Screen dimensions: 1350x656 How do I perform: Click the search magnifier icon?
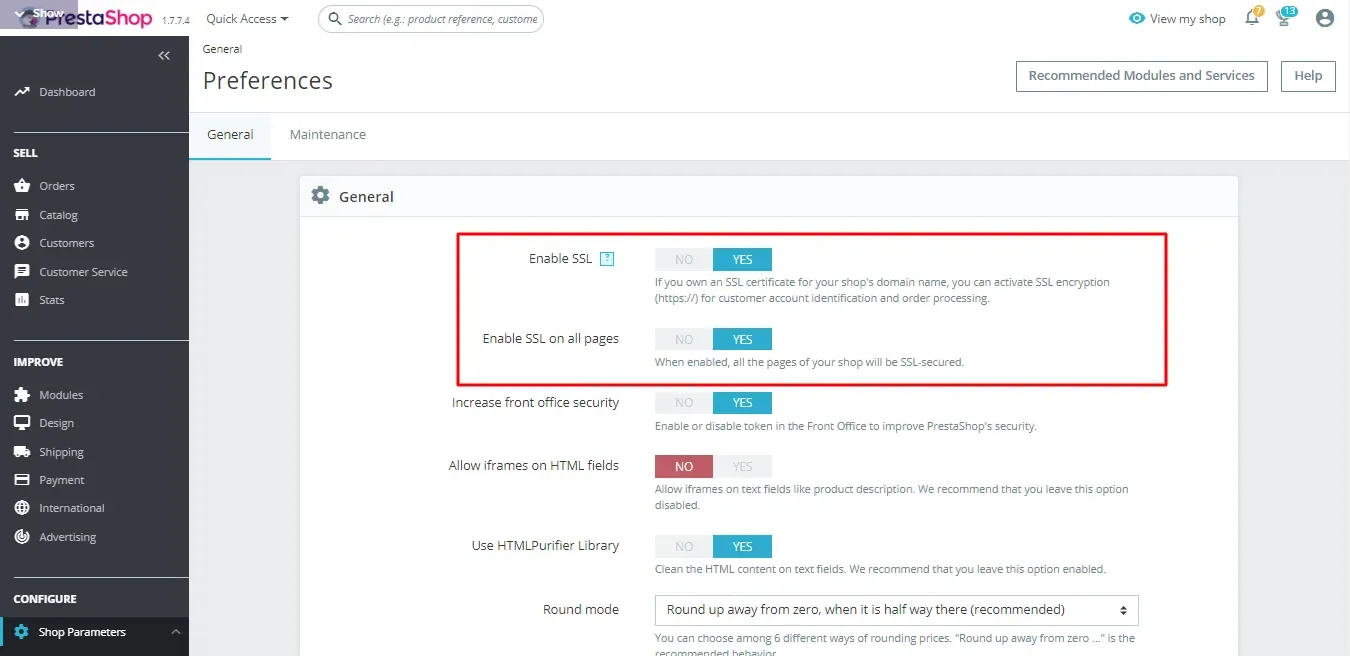[334, 19]
